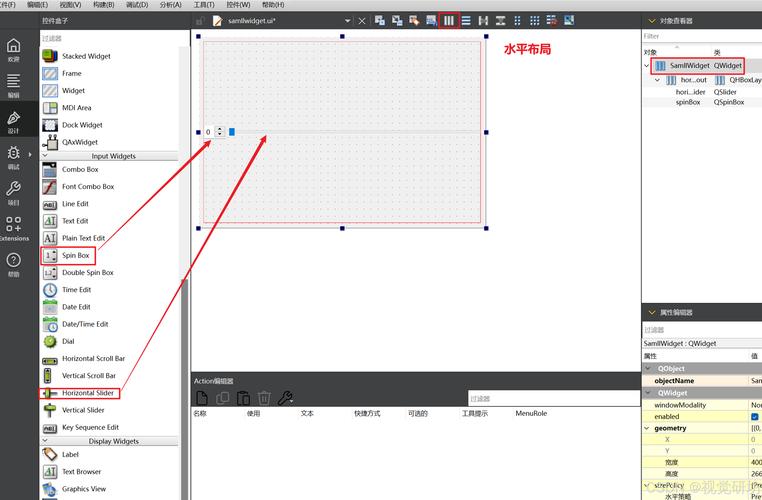The width and height of the screenshot is (762, 500).
Task: Select the Spin Box widget icon
Action: coord(50,256)
